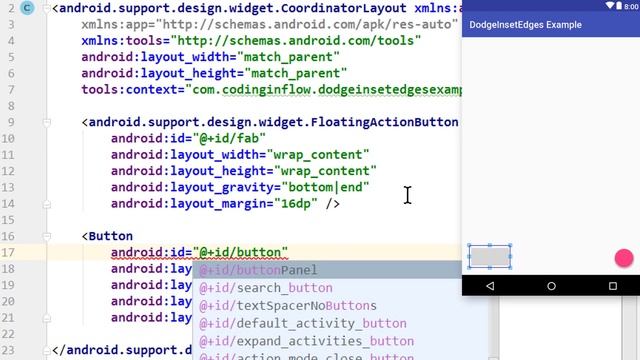This screenshot has height=360, width=640.
Task: Tap the Recents square icon in preview
Action: [613, 286]
